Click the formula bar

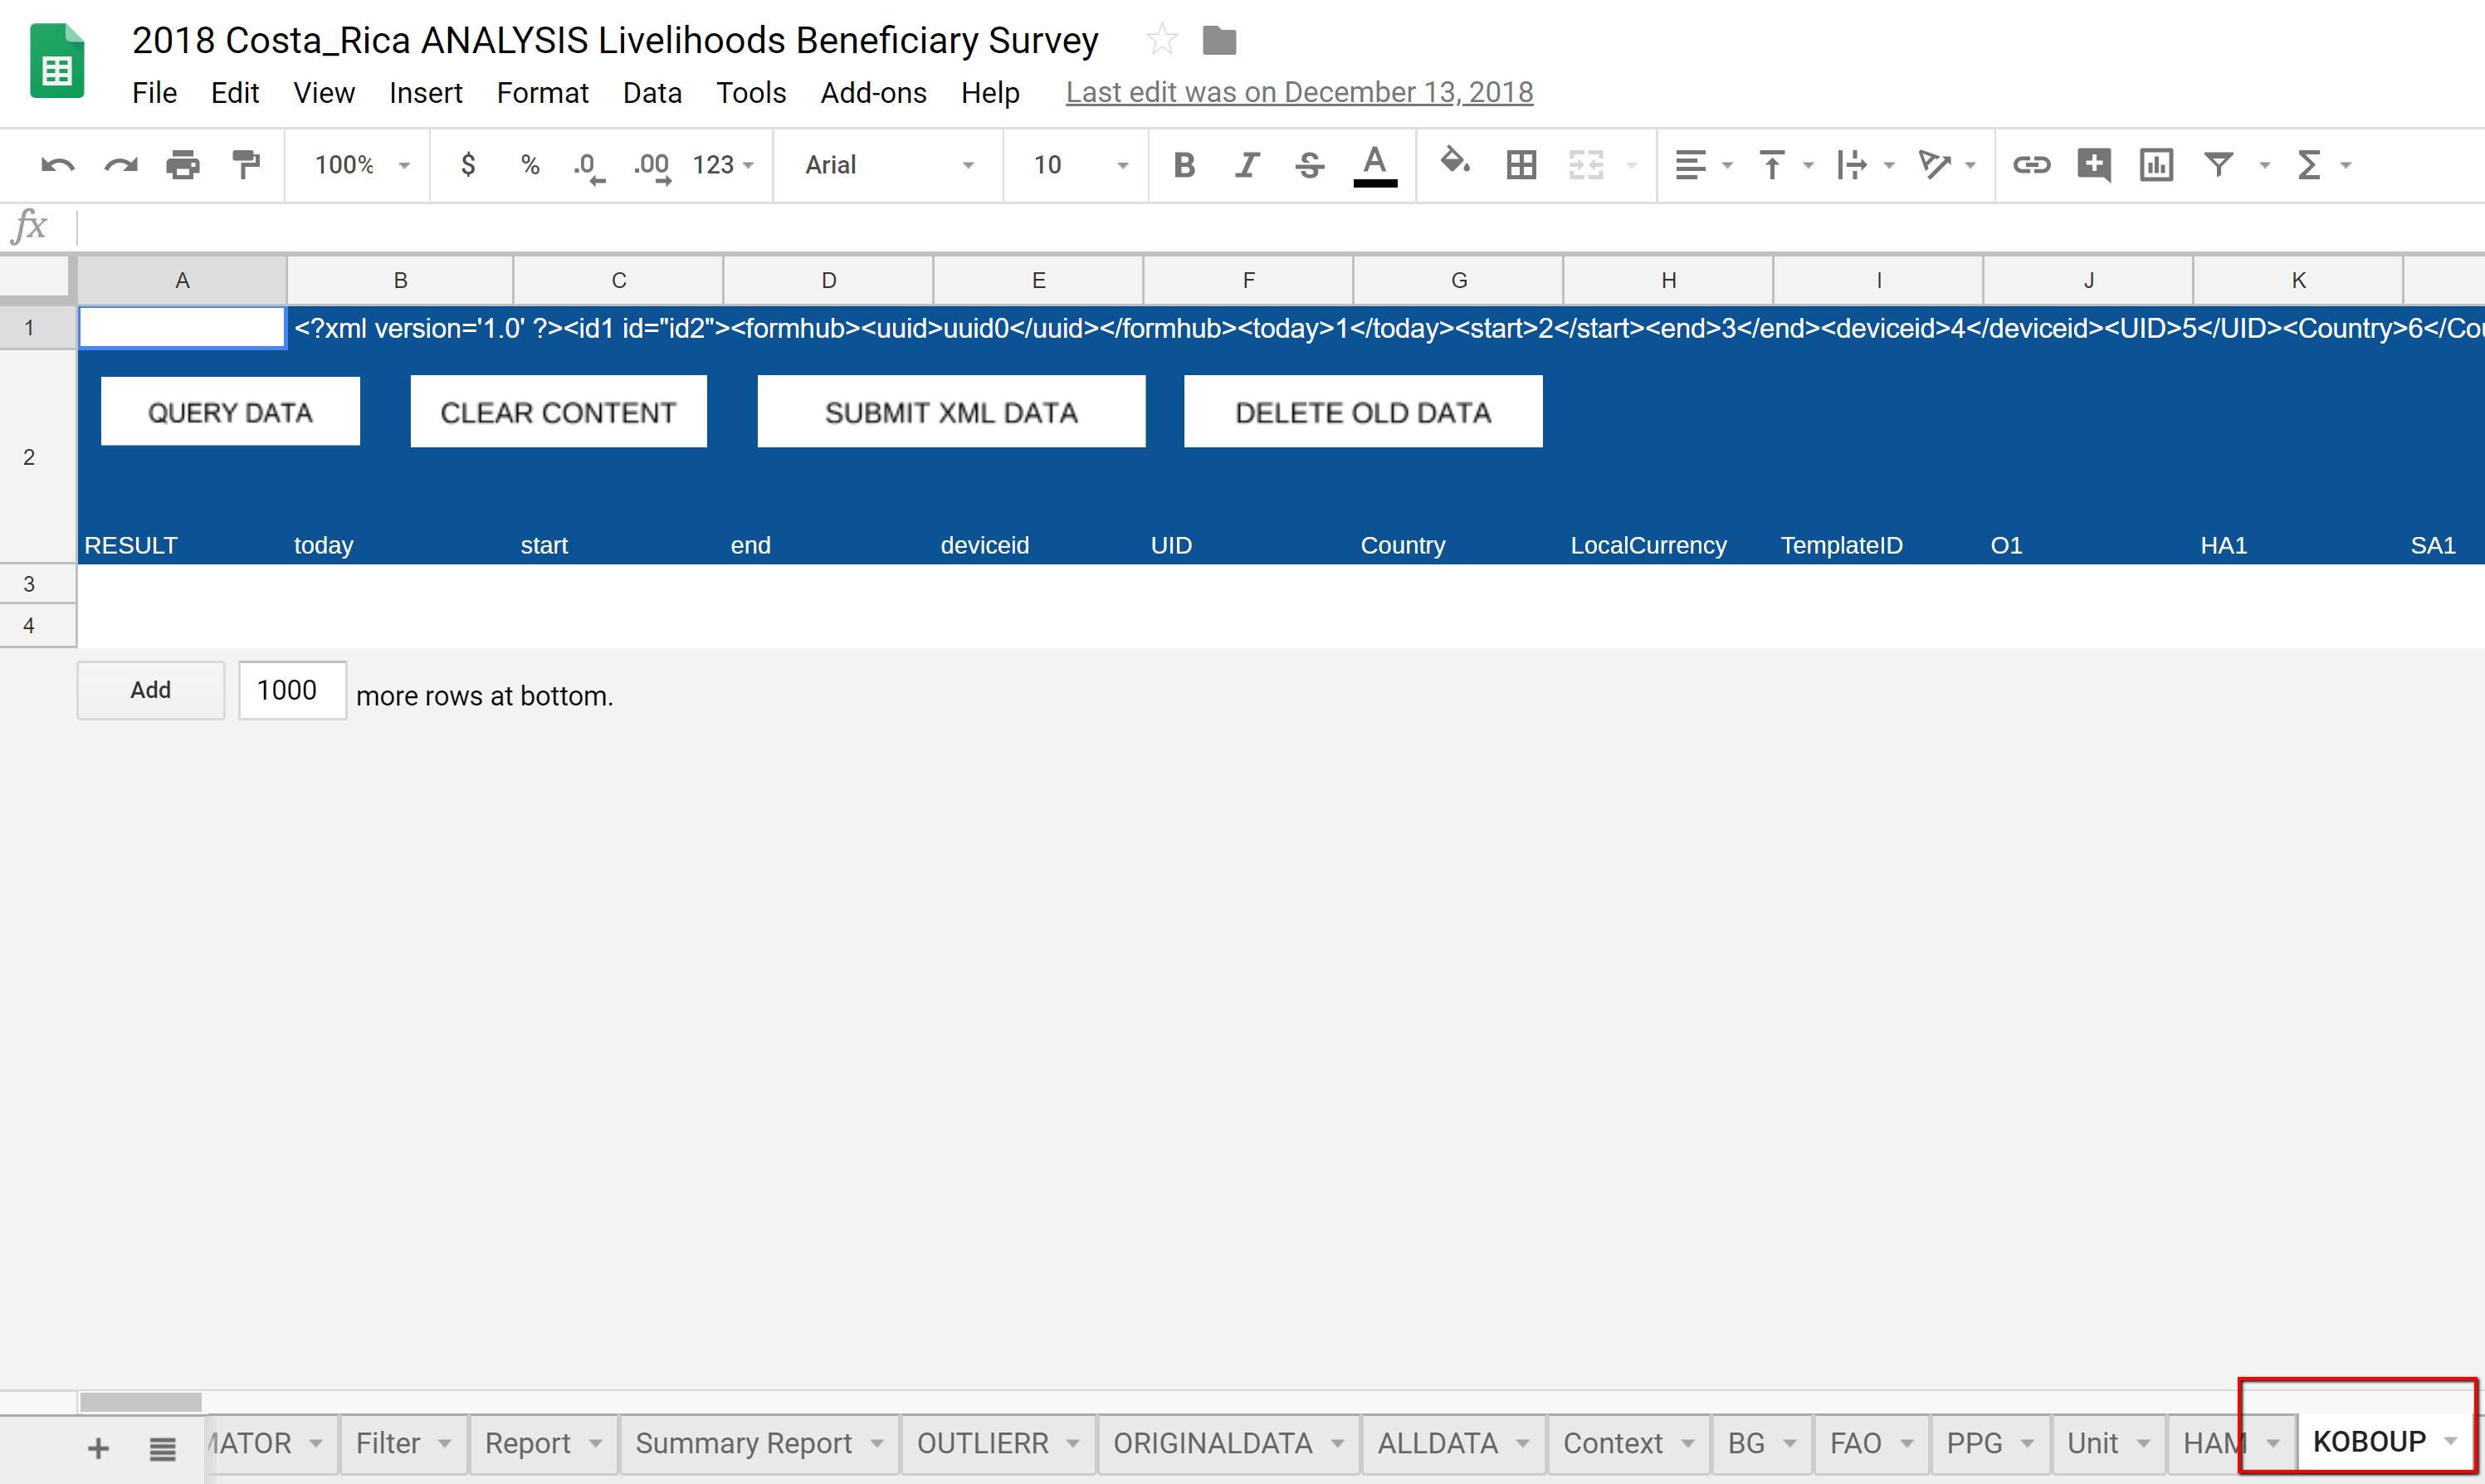[1280, 227]
